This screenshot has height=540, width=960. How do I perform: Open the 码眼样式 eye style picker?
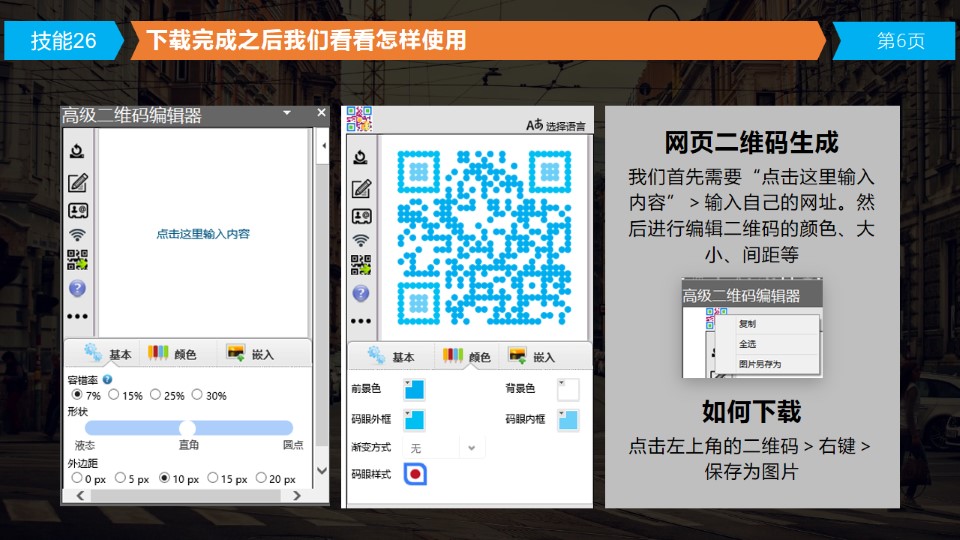(x=415, y=474)
